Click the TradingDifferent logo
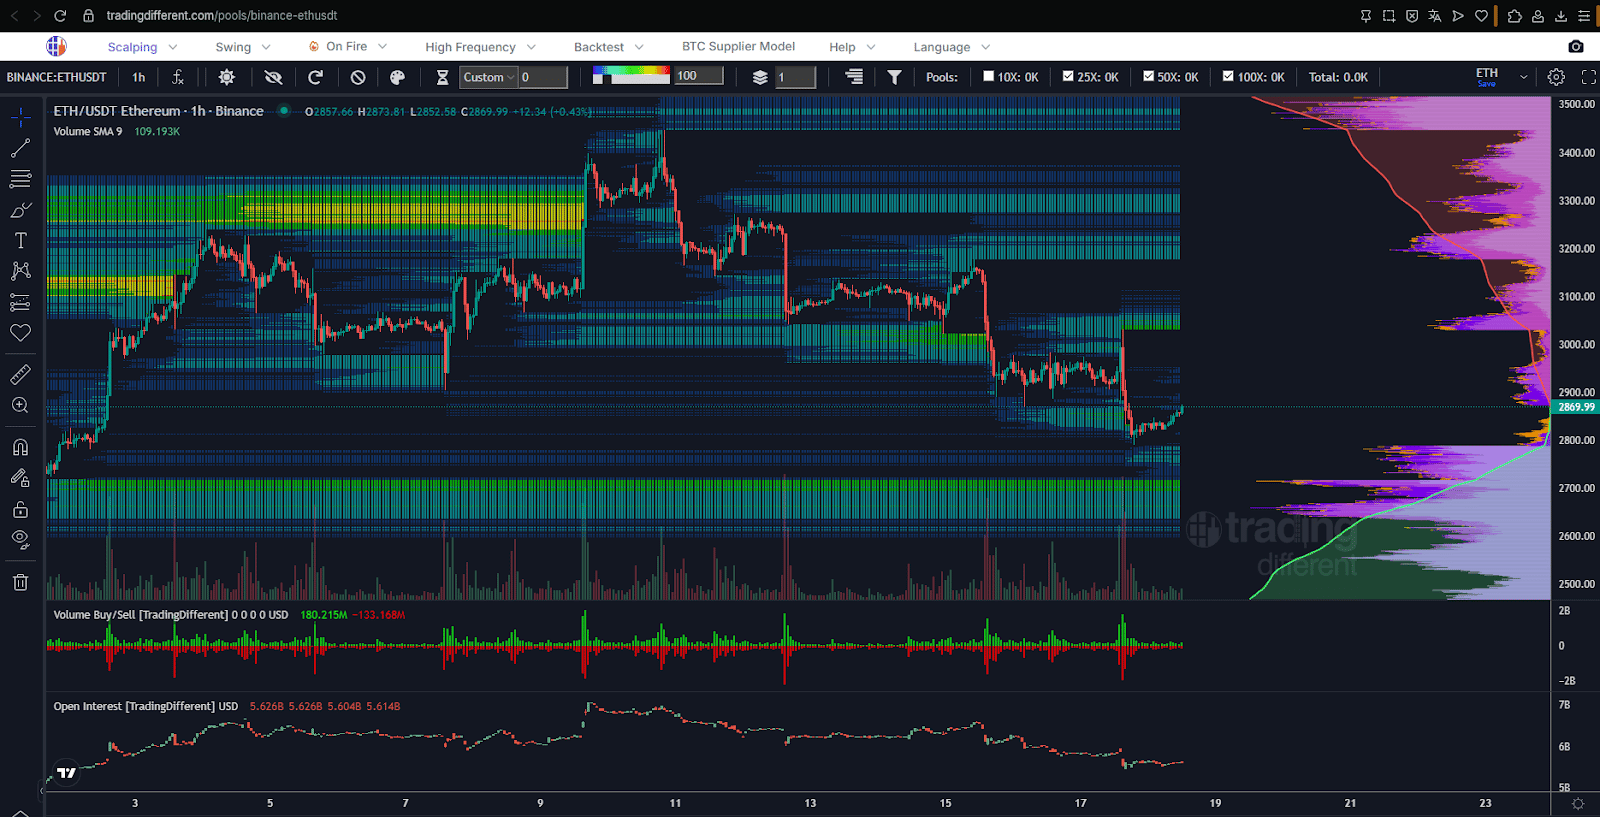 56,46
